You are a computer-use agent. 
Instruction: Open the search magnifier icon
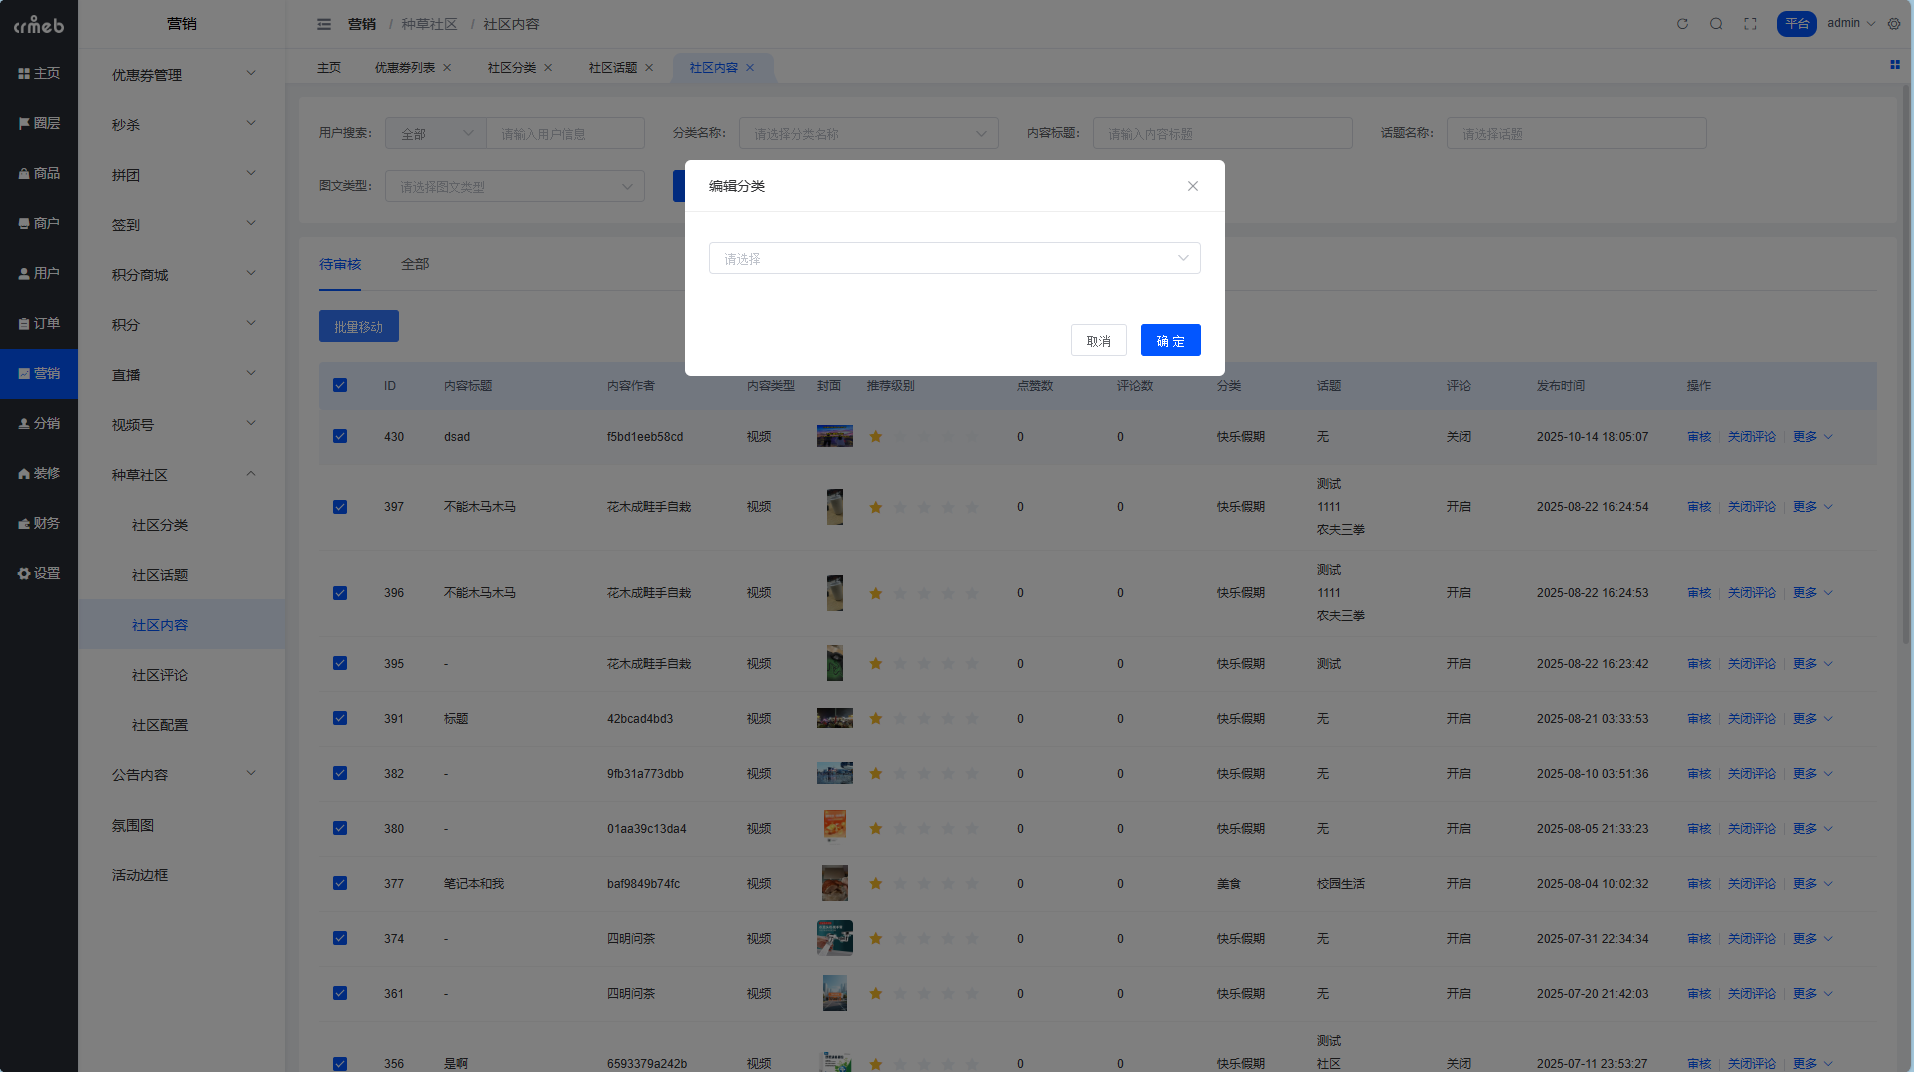pos(1716,24)
